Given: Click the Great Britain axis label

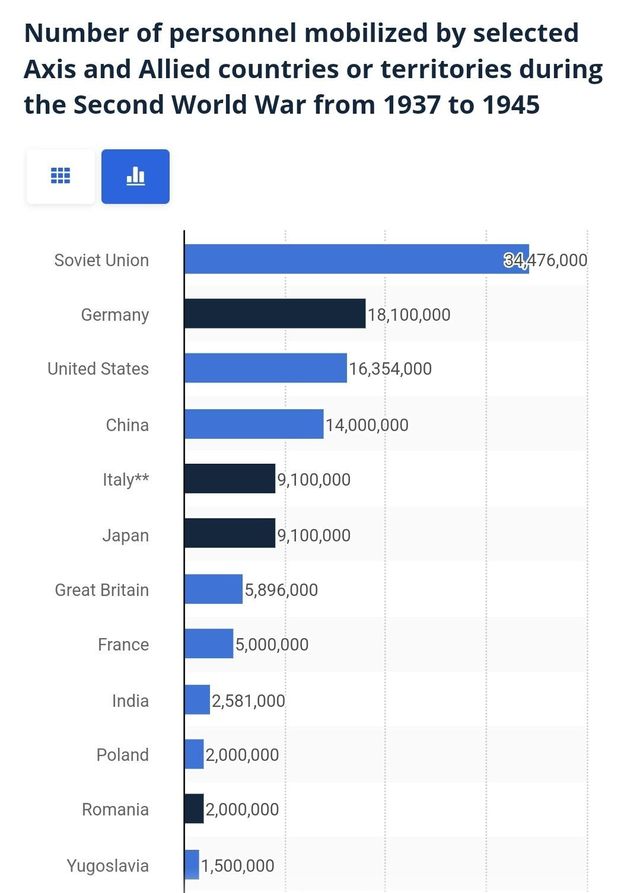Looking at the screenshot, I should pos(101,590).
